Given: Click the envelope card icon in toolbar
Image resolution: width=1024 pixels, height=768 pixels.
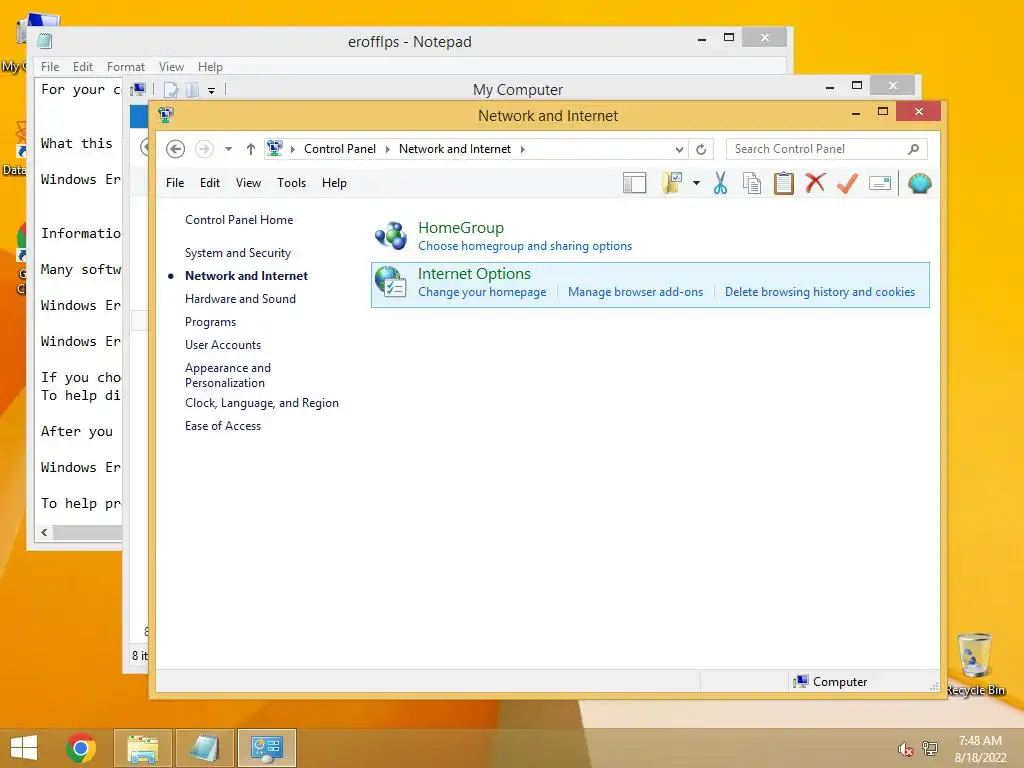Looking at the screenshot, I should pos(880,184).
